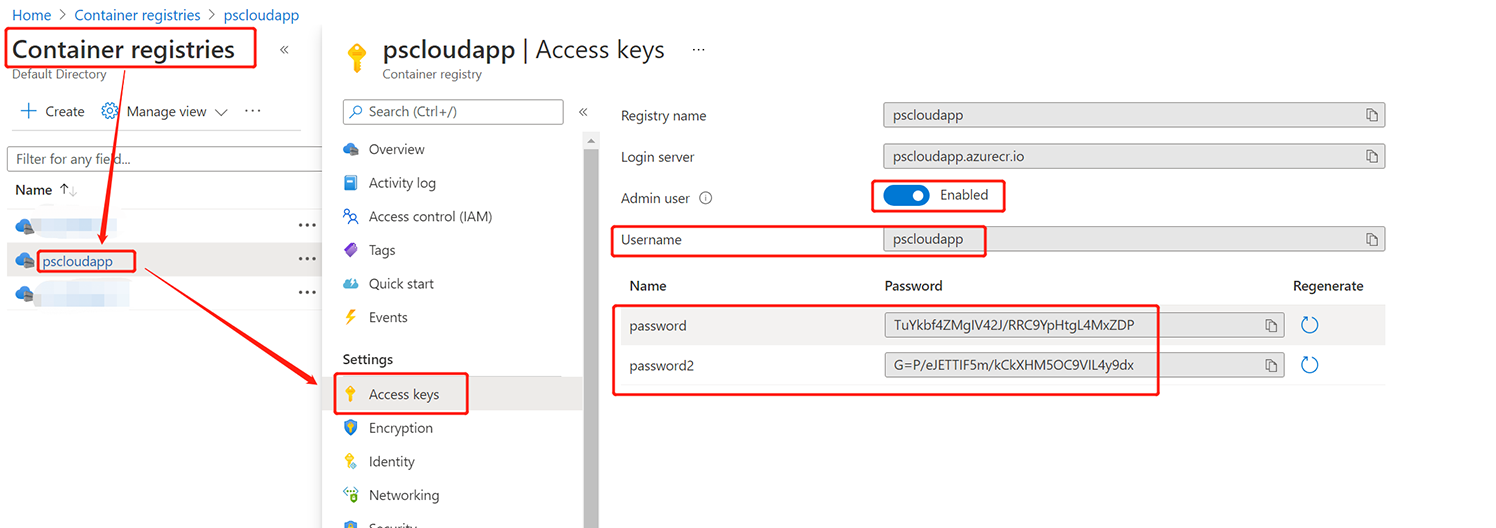Copy the Login server address

1372,157
